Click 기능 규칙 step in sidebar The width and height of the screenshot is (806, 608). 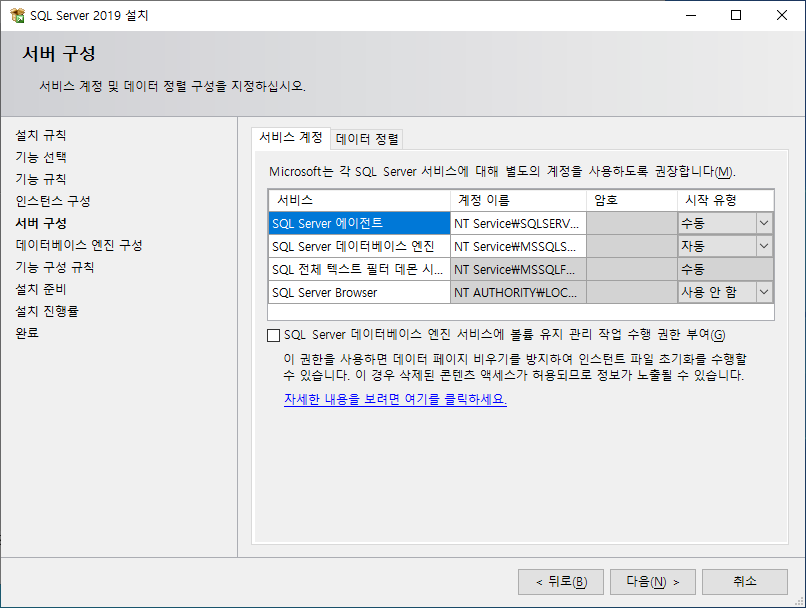coord(41,179)
